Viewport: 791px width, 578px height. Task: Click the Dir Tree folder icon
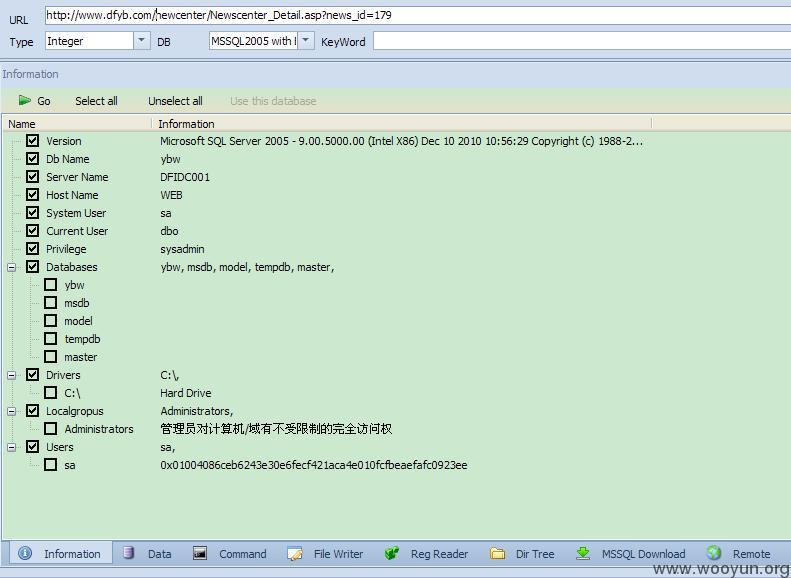497,553
